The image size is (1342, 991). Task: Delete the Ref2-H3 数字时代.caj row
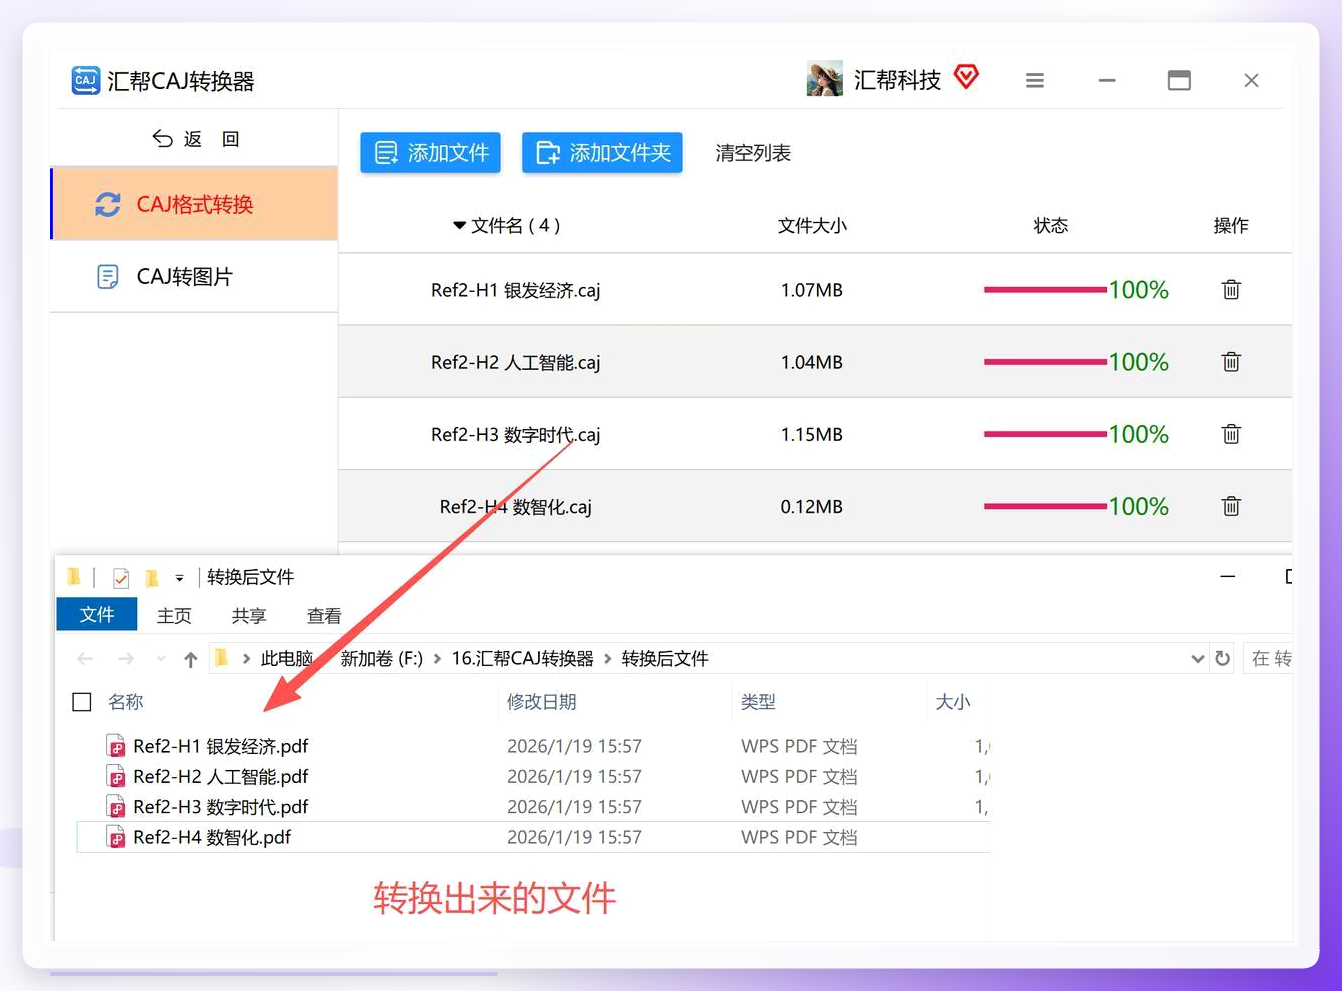pyautogui.click(x=1231, y=434)
